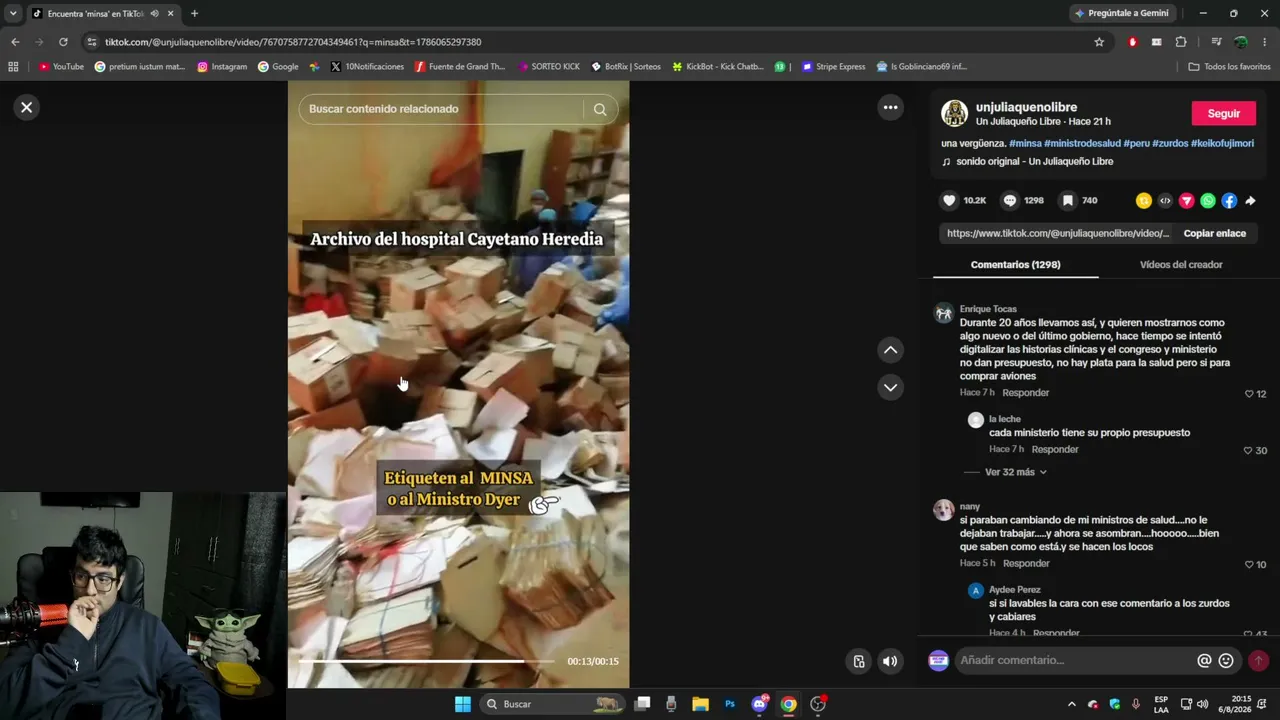Screen dimensions: 1280x720
Task: Open the Chrome three-dot menu
Action: pyautogui.click(x=1265, y=42)
